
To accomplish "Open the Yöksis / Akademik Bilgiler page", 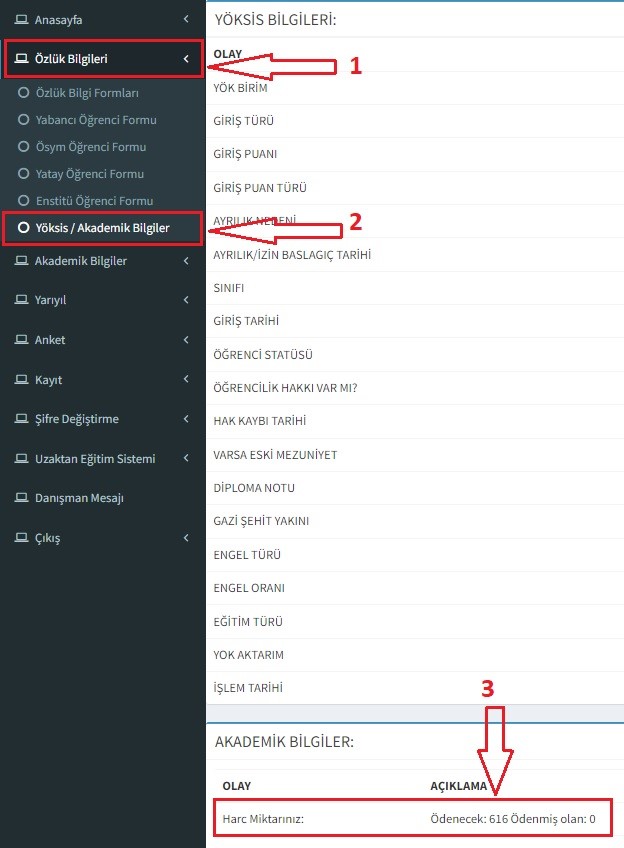I will (x=102, y=228).
